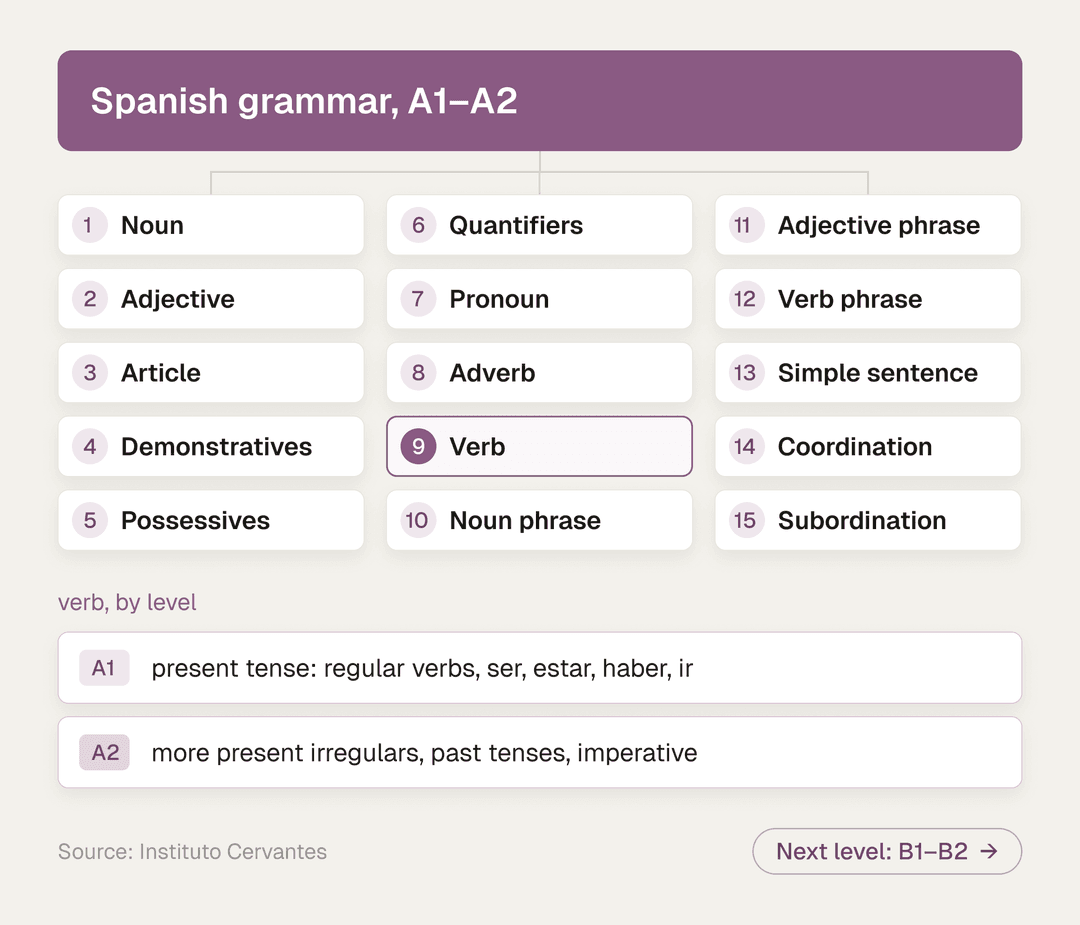Click the Source: Instituto Cervantes text
The height and width of the screenshot is (925, 1080).
point(192,851)
